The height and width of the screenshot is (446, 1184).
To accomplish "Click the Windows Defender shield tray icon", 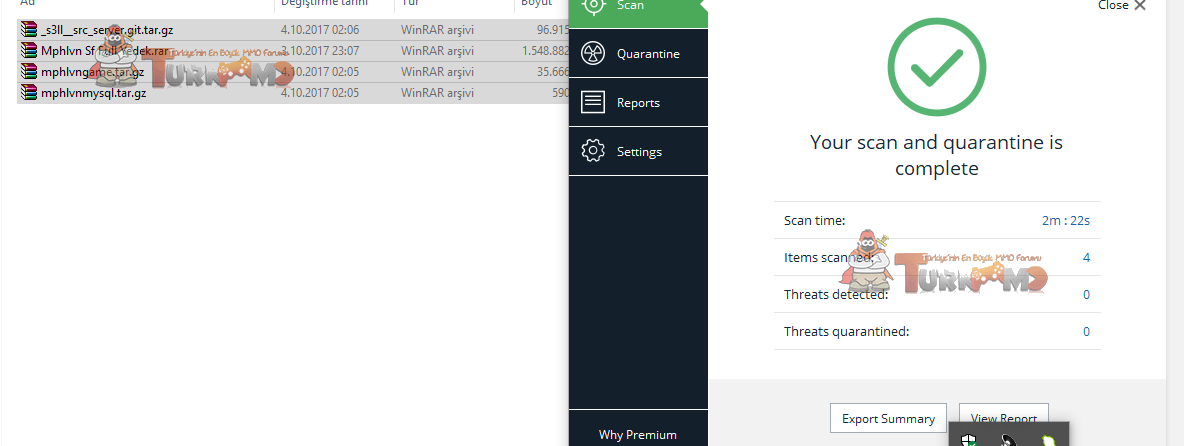I will 967,440.
